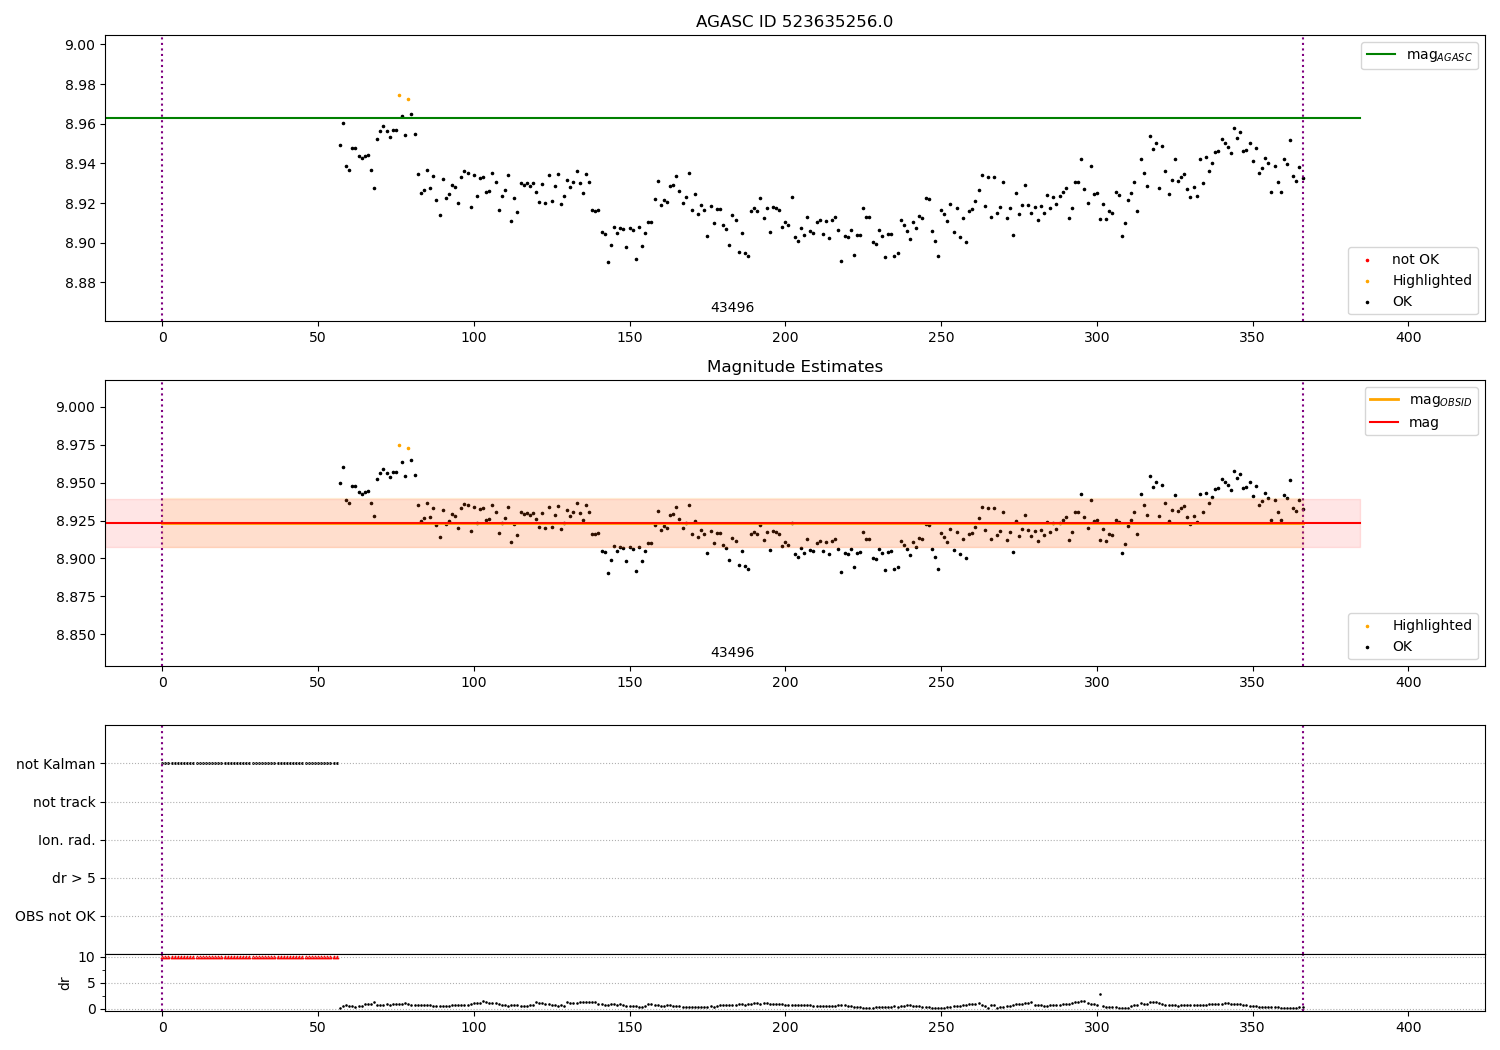Click the red 'mag' legend entry in the middle plot
Screen dimensions: 1500x1050
pyautogui.click(x=1404, y=423)
